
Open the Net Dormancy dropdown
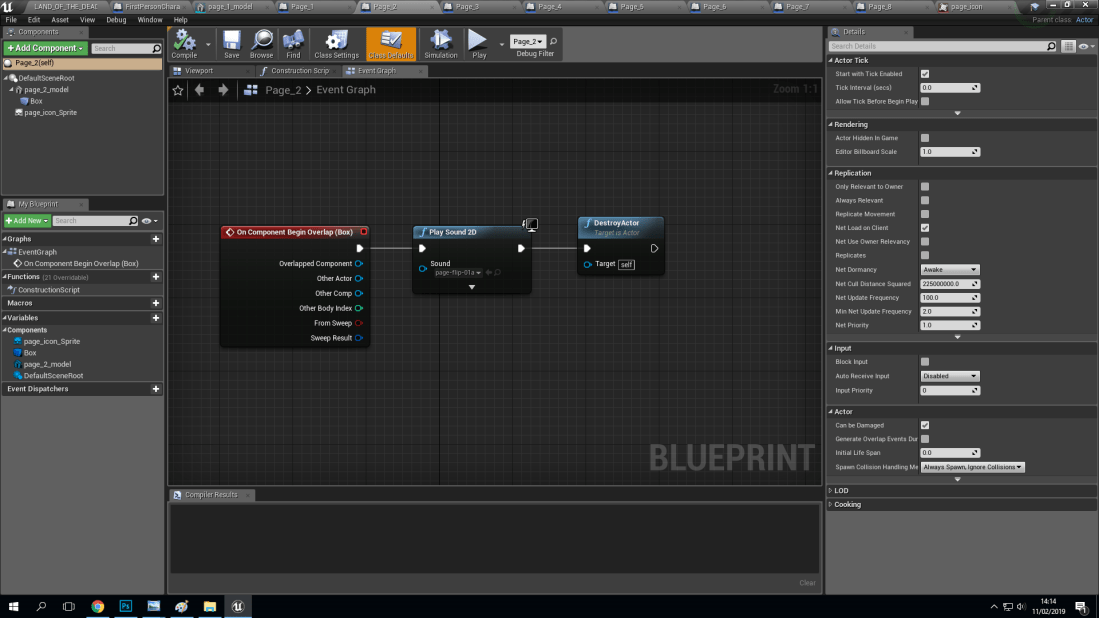(948, 269)
